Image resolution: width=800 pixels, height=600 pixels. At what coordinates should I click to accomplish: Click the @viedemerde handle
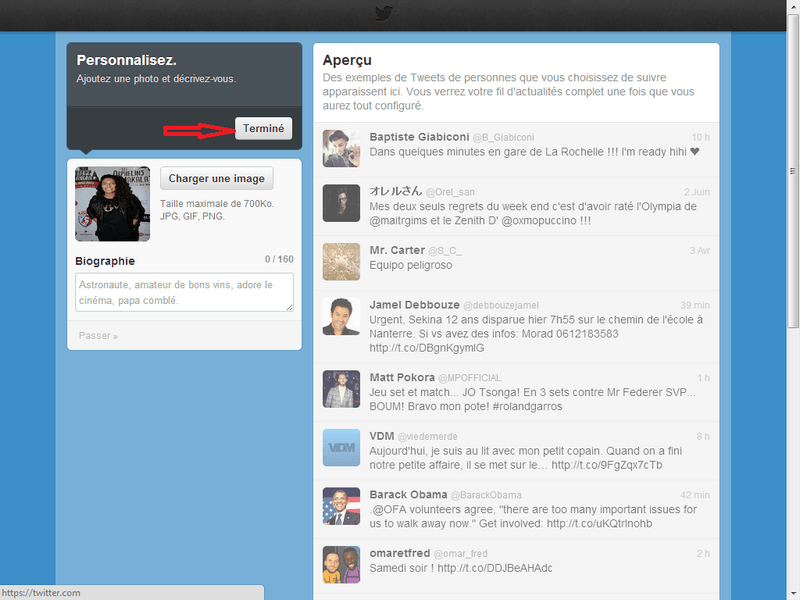[428, 436]
